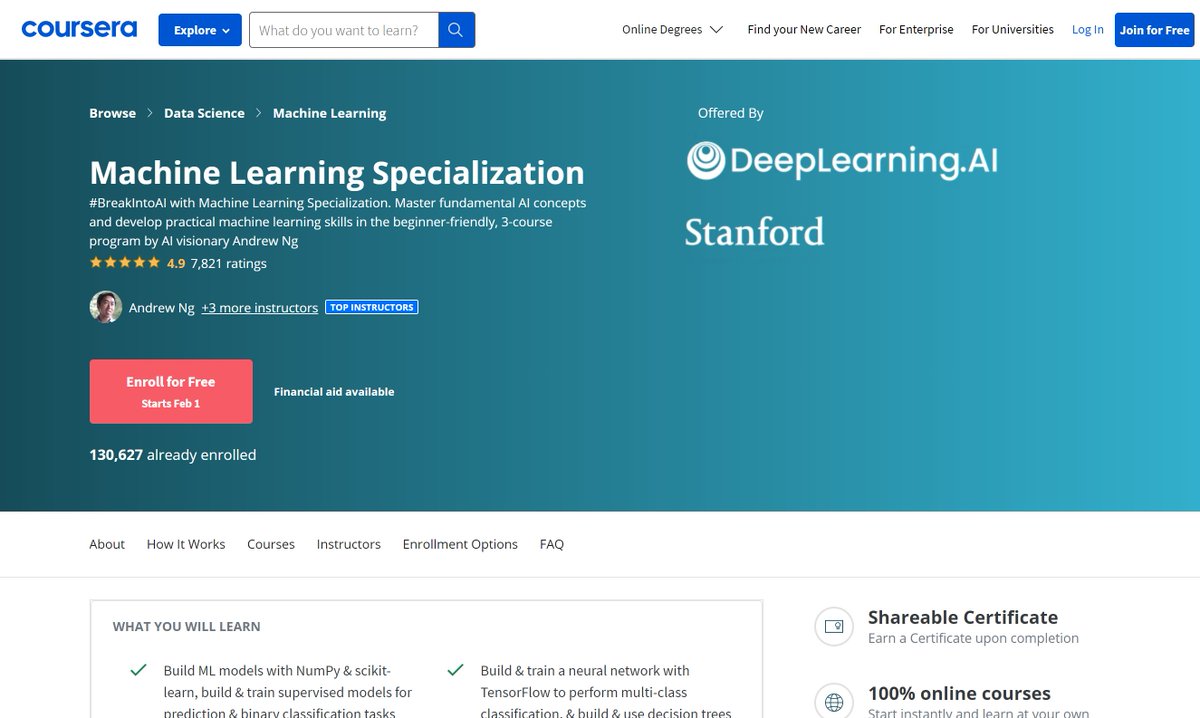Click the Coursera logo

(x=79, y=29)
